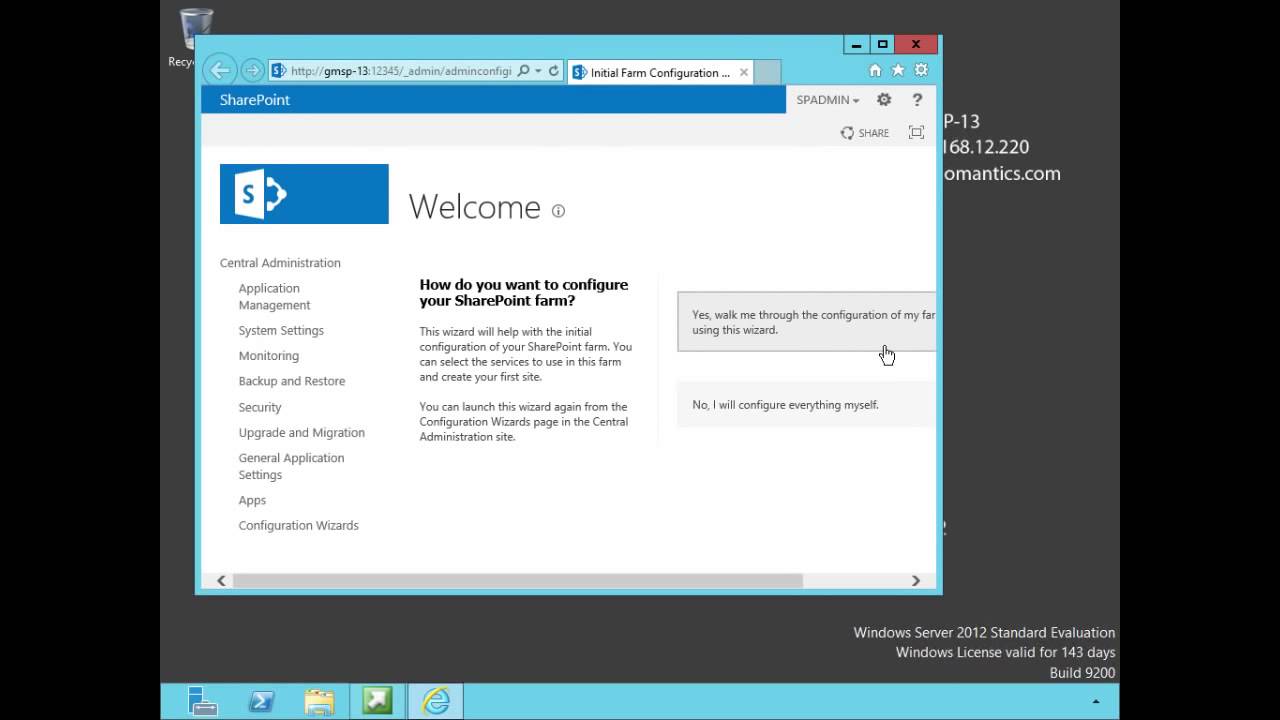
Task: Open SharePoint Help question mark
Action: 917,100
